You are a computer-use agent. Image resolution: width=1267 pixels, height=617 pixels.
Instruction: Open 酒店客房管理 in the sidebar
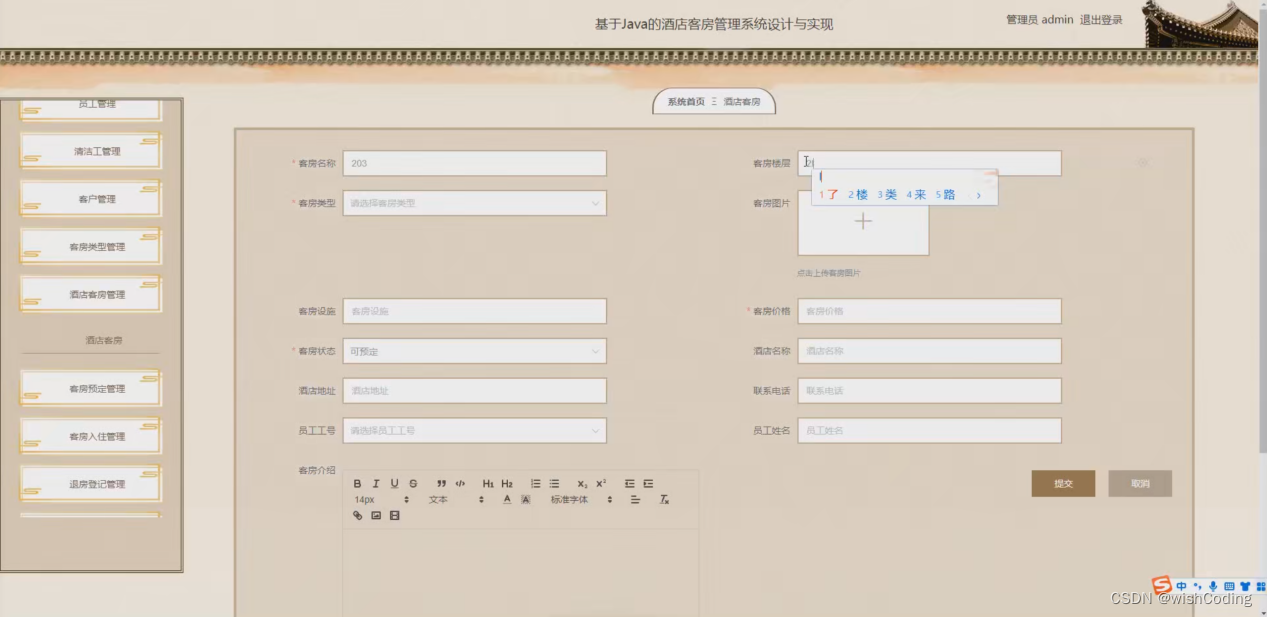tap(91, 295)
